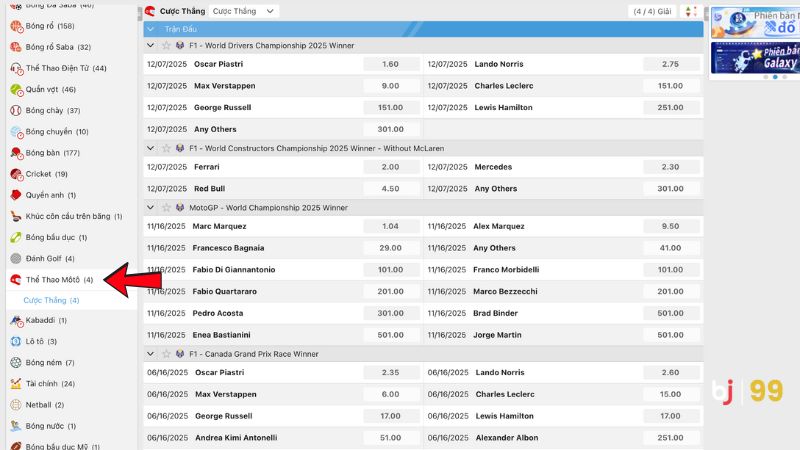Bet on Max Verstappen odds 9.00

(391, 86)
